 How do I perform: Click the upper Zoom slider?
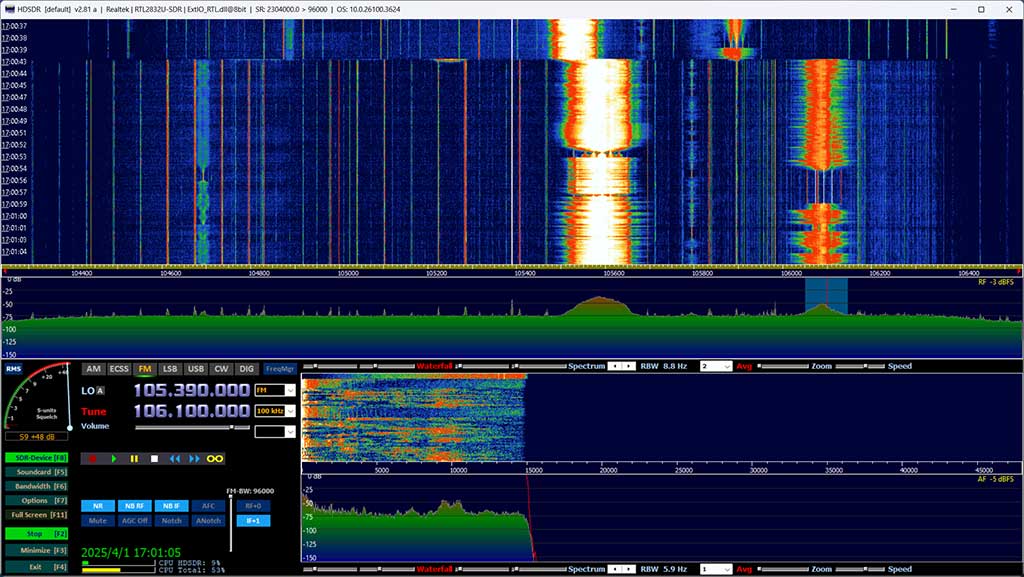click(x=784, y=366)
